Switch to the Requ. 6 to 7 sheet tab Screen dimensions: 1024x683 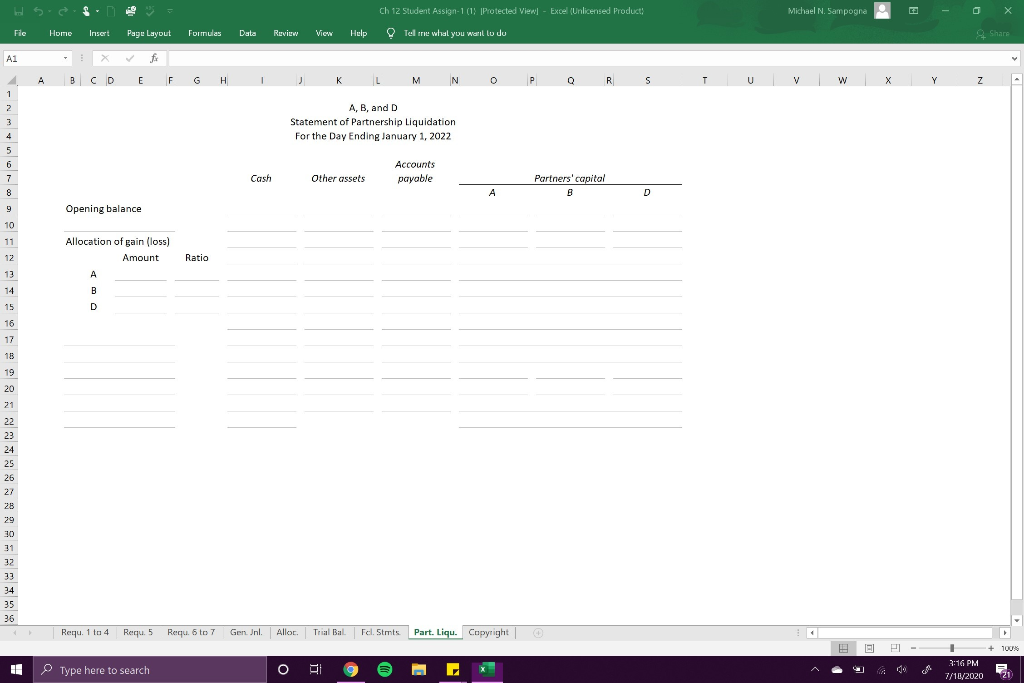point(191,632)
